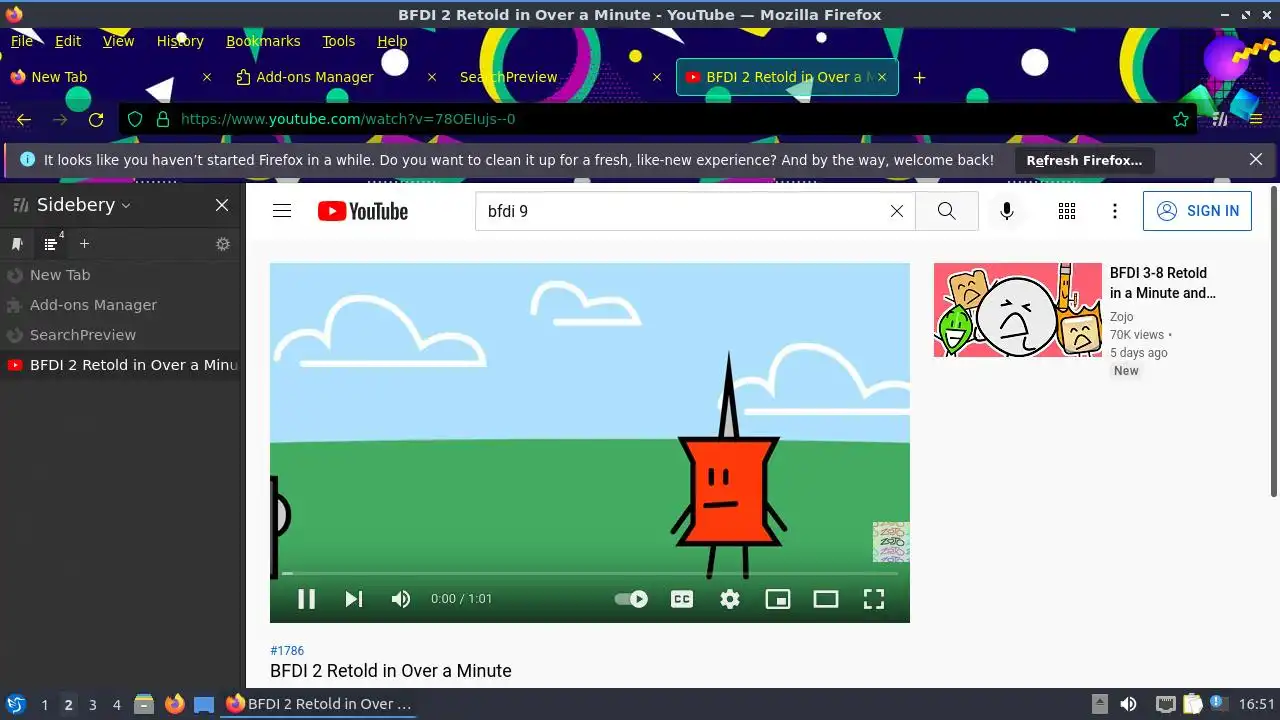
Task: Open the Zojo channel link
Action: click(1121, 317)
